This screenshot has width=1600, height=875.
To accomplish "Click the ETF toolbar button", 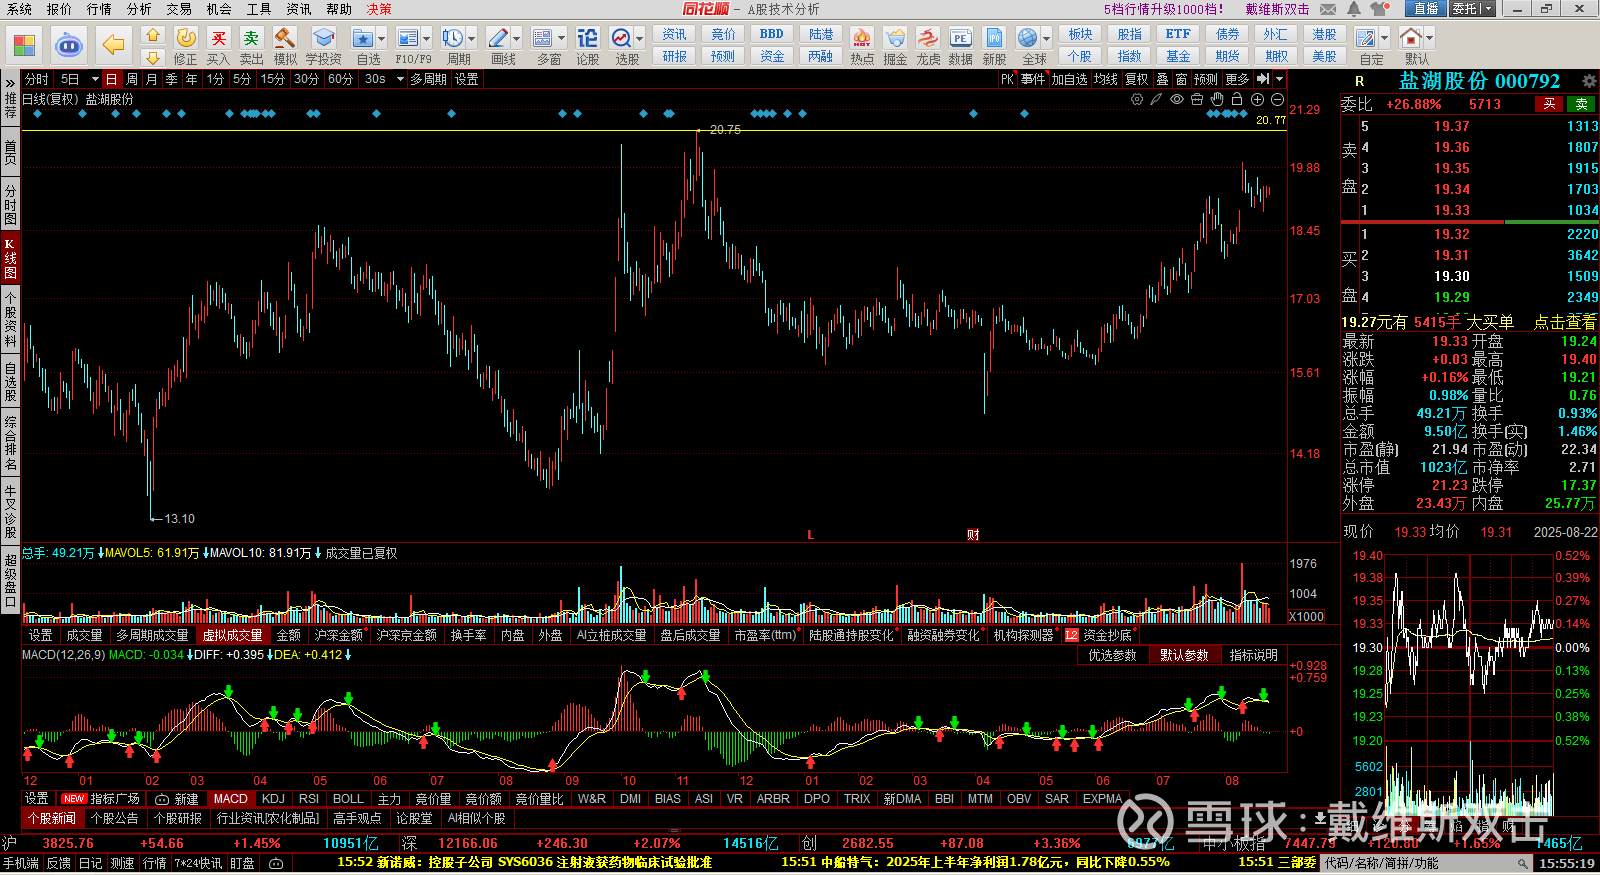I will (1178, 34).
